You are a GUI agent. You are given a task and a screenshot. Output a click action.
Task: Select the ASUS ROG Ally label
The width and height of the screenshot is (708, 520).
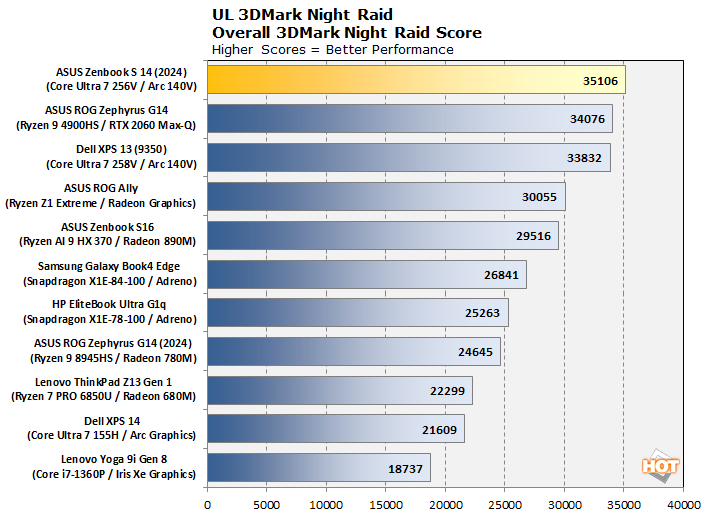[x=101, y=188]
